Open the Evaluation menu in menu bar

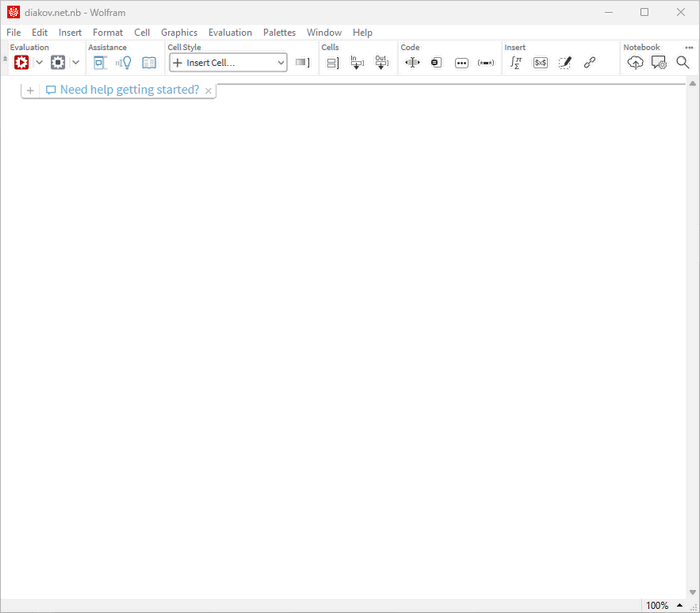(x=230, y=32)
